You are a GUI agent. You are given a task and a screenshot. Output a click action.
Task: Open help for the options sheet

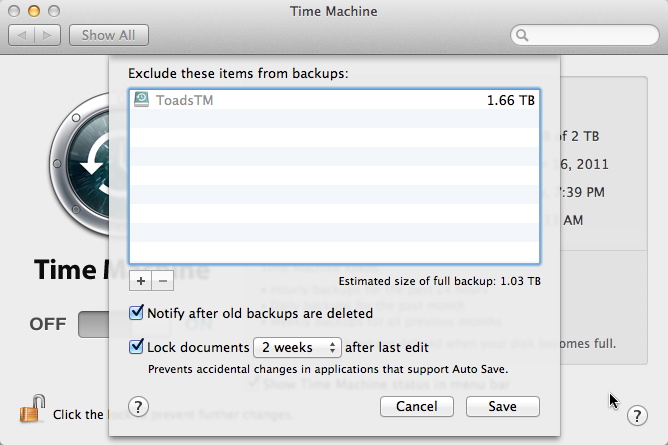click(x=138, y=407)
